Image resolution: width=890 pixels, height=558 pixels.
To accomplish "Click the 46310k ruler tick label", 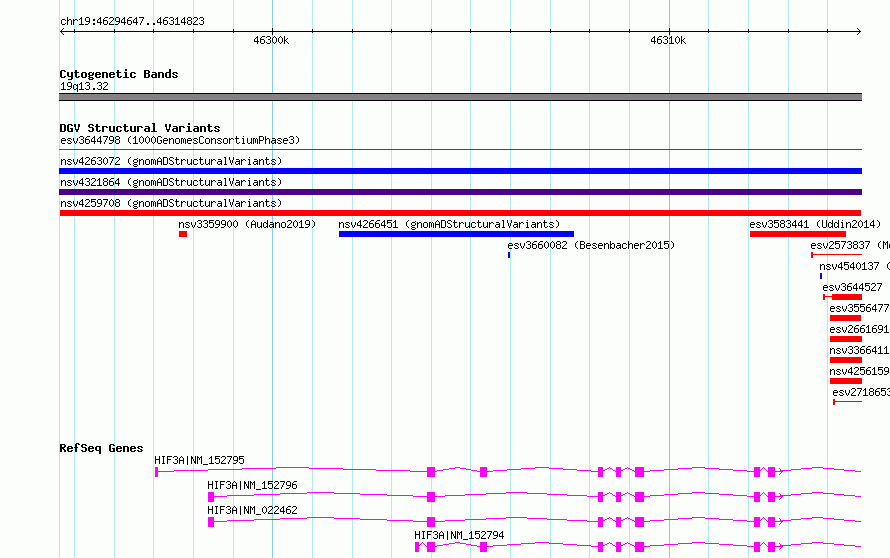I will click(668, 40).
